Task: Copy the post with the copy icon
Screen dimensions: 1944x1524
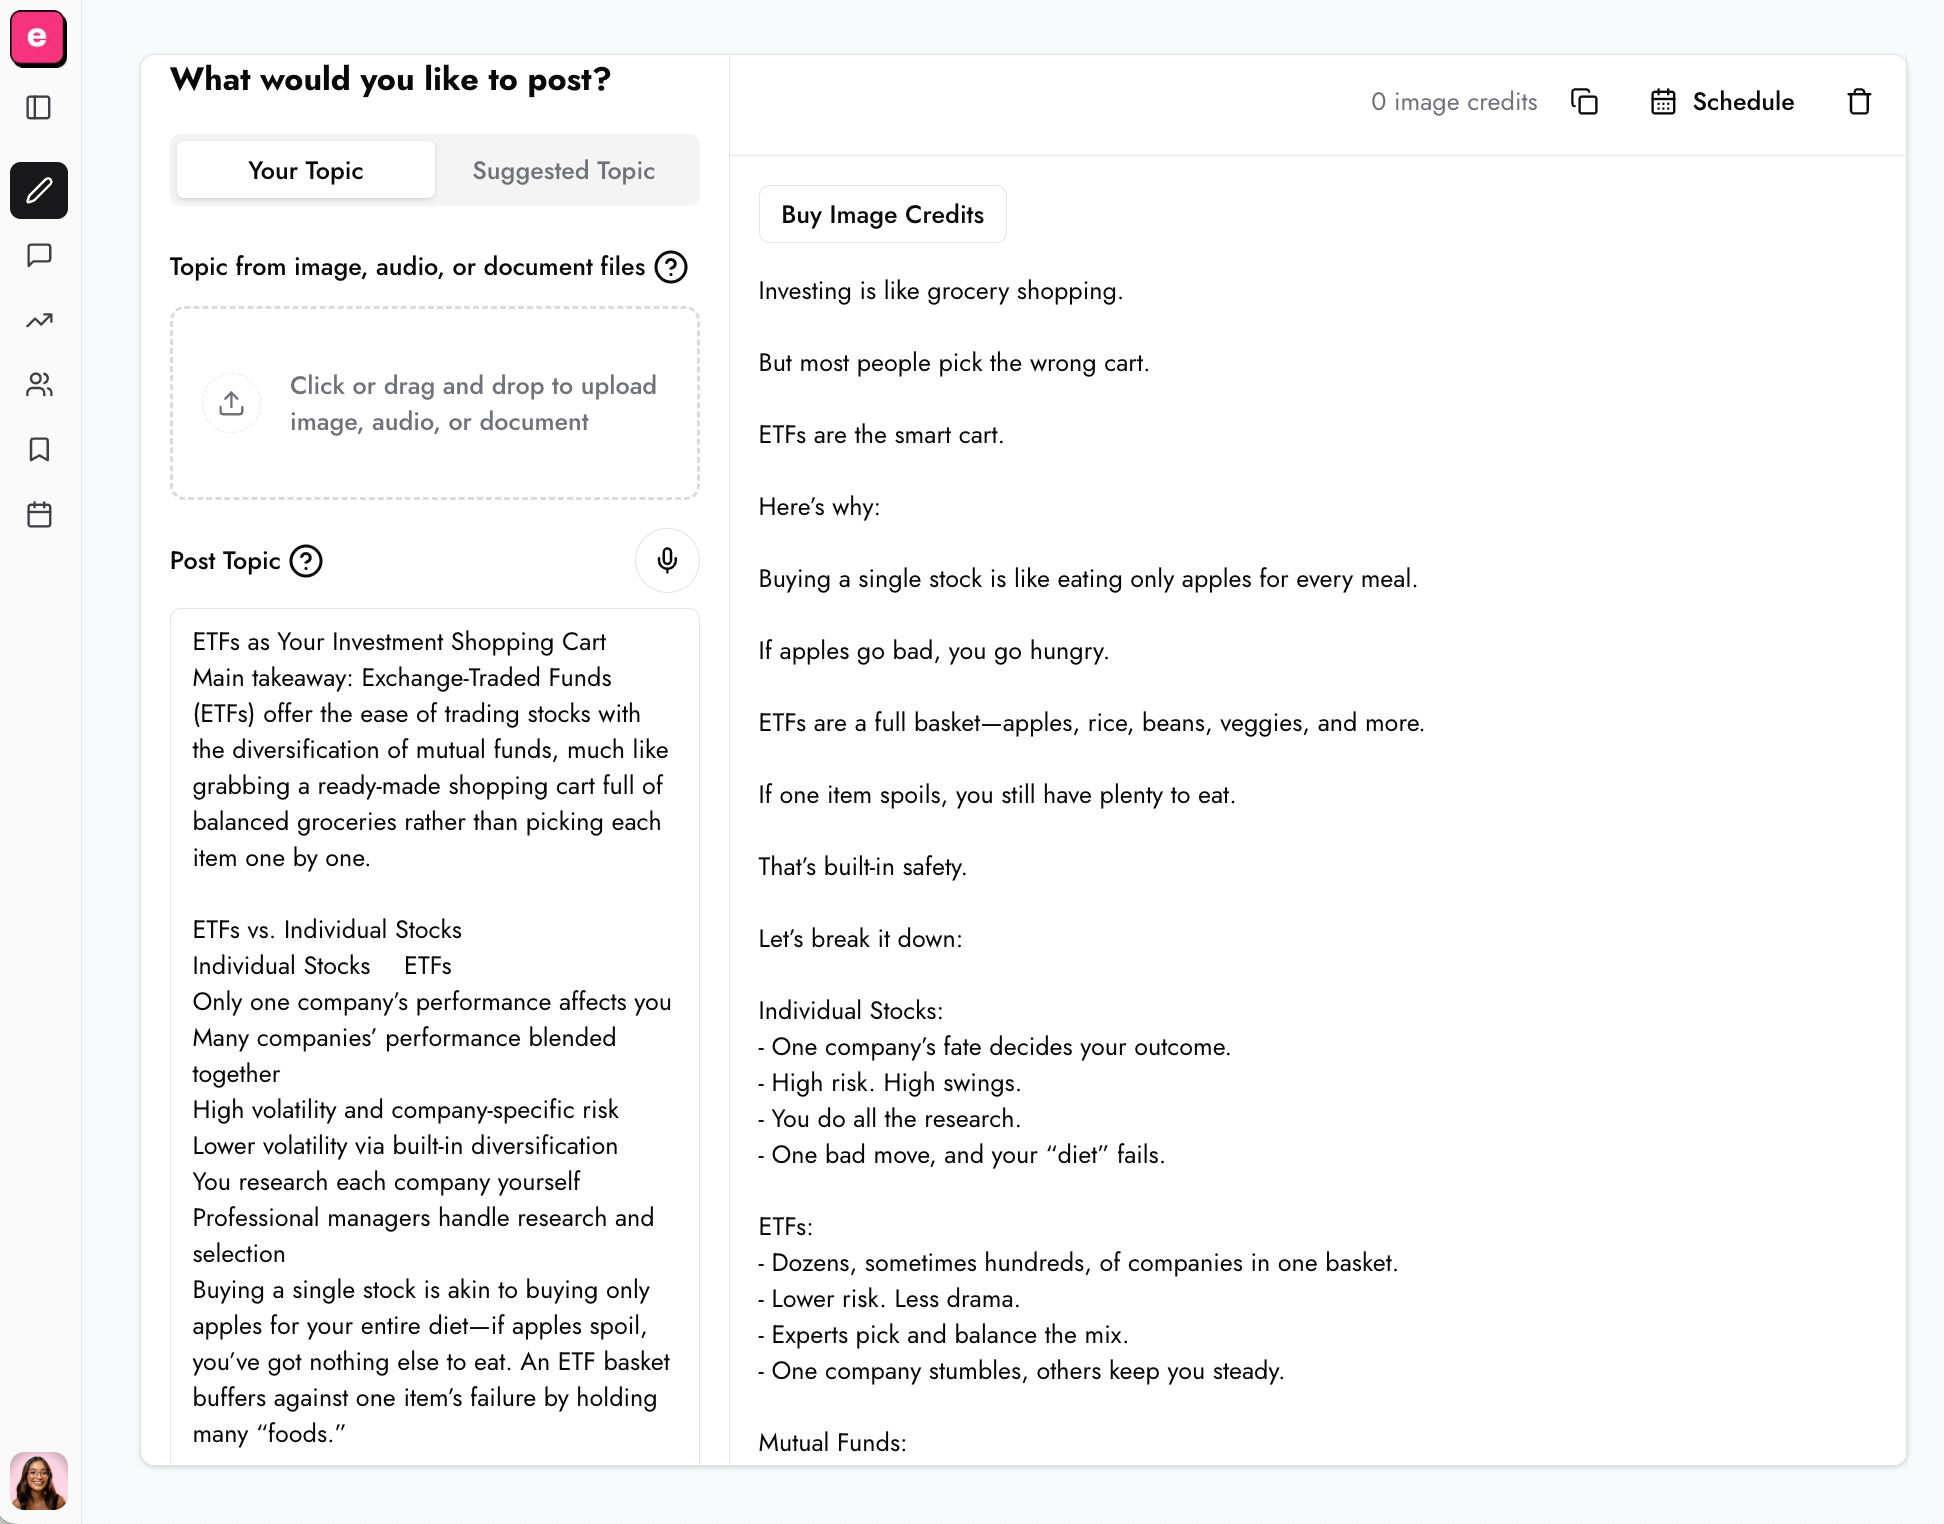Action: 1585,102
